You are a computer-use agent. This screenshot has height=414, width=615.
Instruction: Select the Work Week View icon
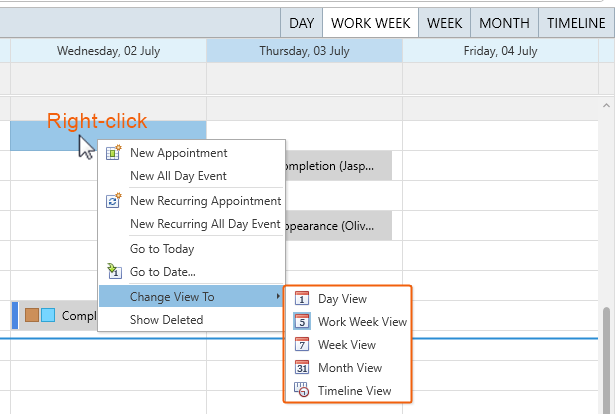302,321
